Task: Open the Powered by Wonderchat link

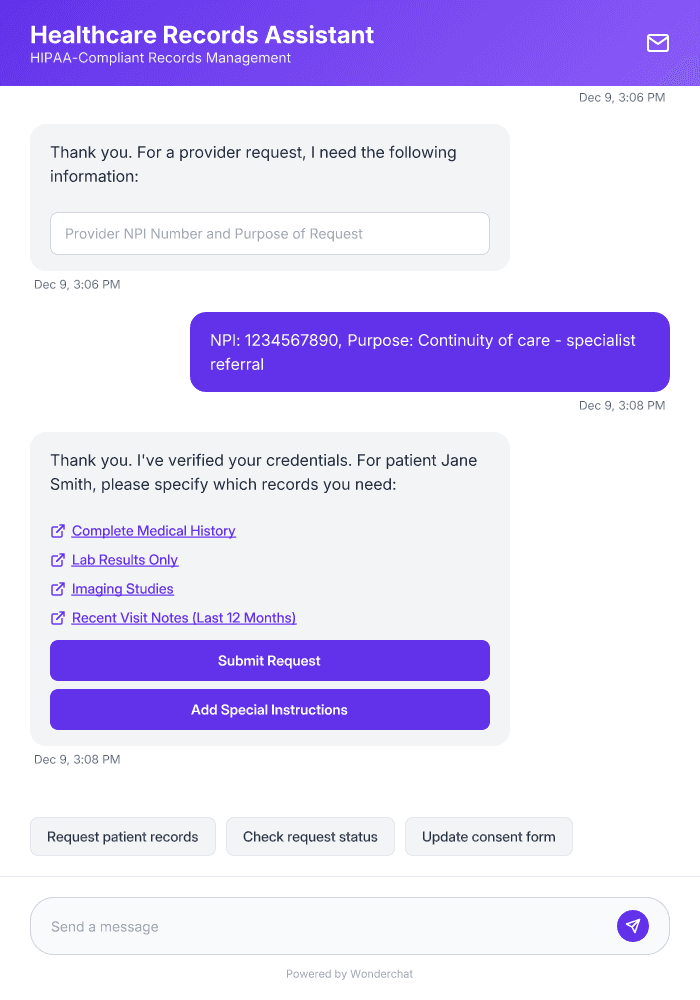Action: (349, 973)
